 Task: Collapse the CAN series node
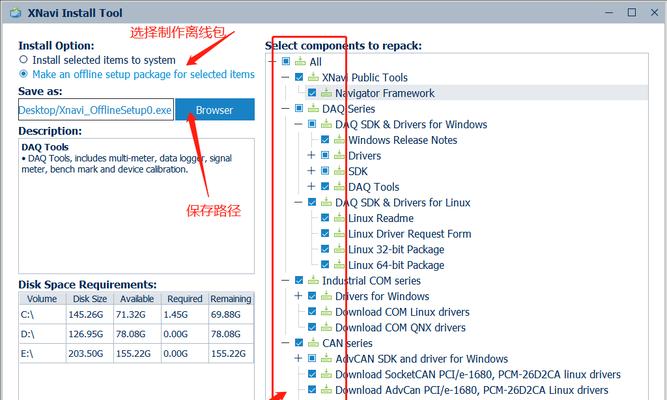[285, 343]
